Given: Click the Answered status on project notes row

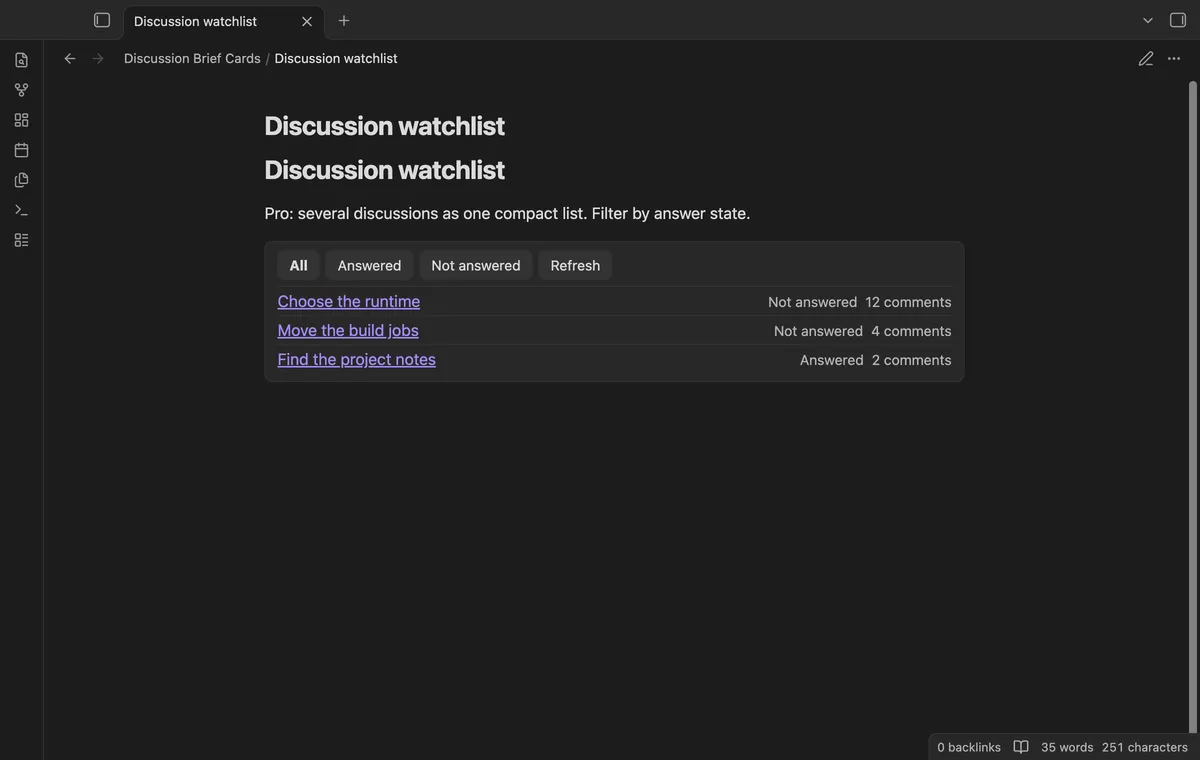Looking at the screenshot, I should pos(832,360).
